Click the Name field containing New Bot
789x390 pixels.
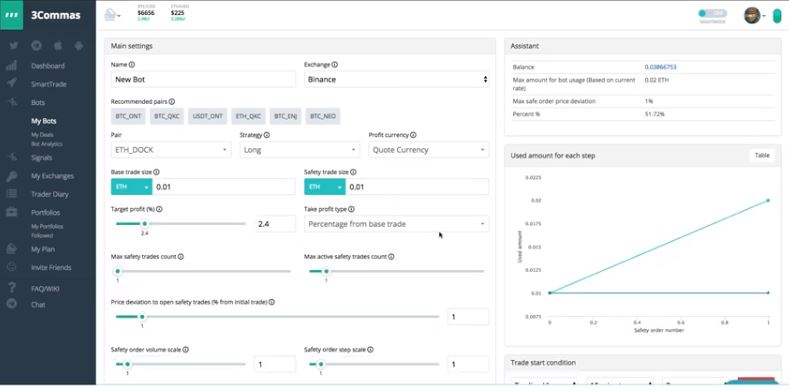[203, 80]
